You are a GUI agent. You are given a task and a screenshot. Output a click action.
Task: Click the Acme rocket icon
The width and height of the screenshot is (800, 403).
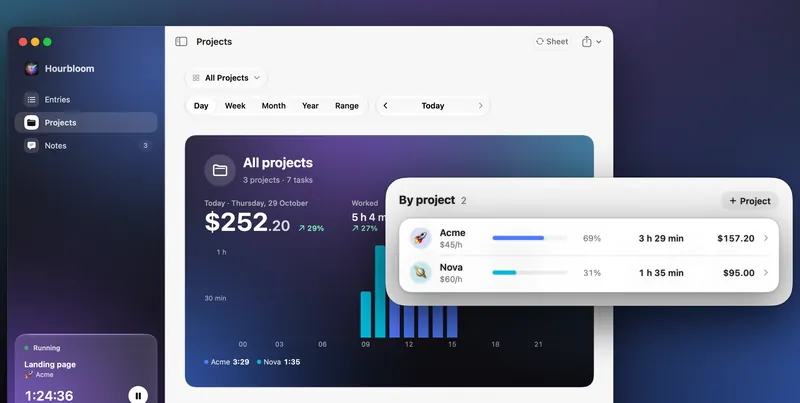(420, 238)
